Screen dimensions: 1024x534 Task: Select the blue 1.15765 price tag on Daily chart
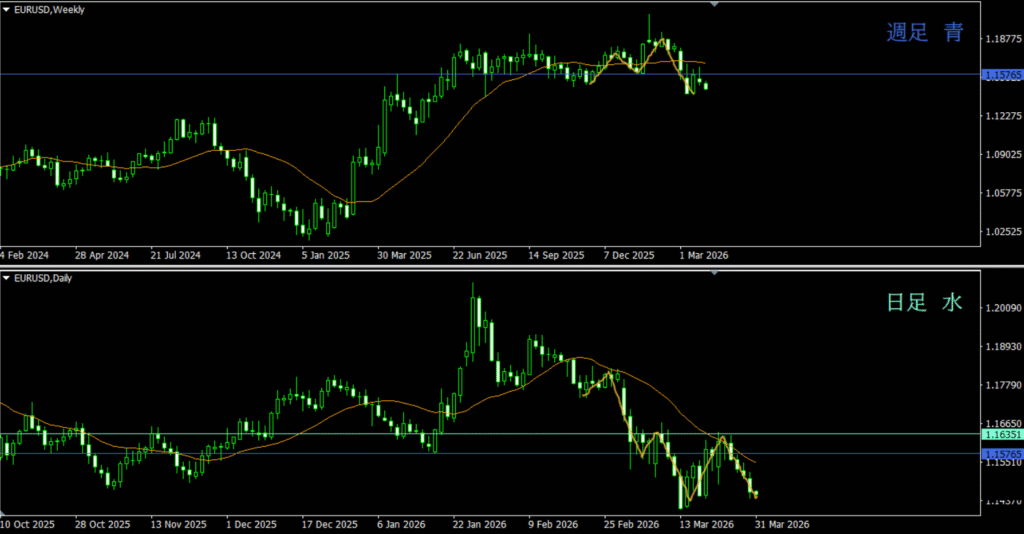(1001, 454)
